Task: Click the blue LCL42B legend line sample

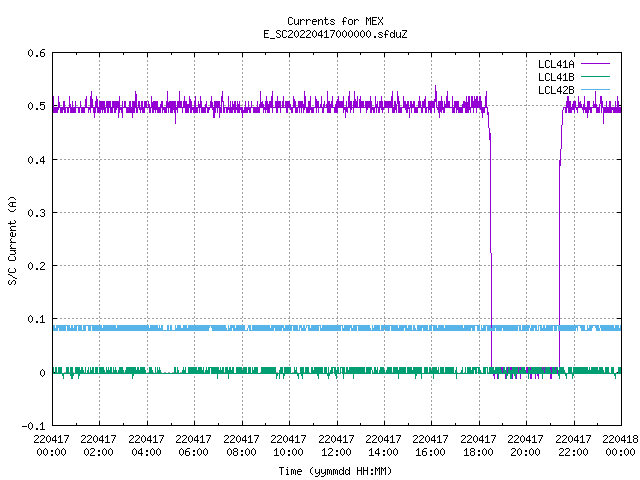Action: [595, 90]
